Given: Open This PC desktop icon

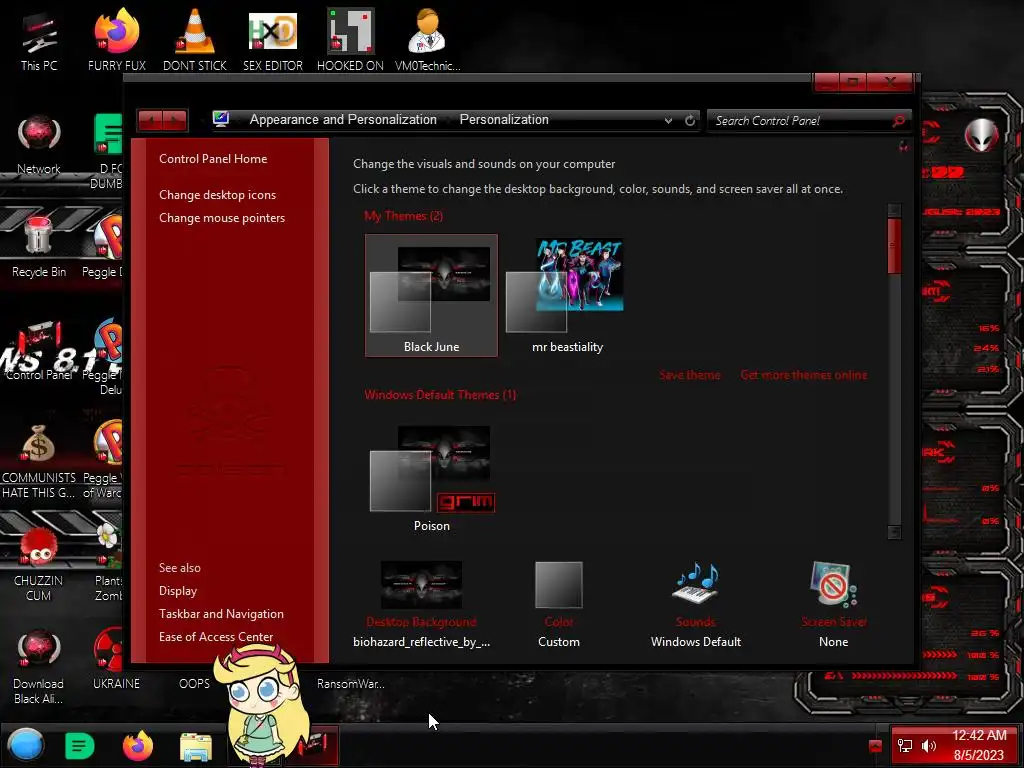Looking at the screenshot, I should 39,40.
